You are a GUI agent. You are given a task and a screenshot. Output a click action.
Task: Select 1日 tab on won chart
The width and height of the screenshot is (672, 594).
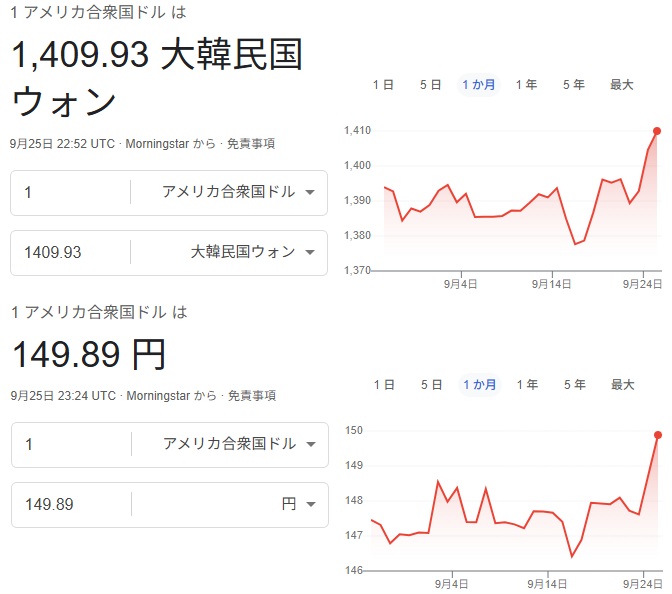(x=383, y=85)
